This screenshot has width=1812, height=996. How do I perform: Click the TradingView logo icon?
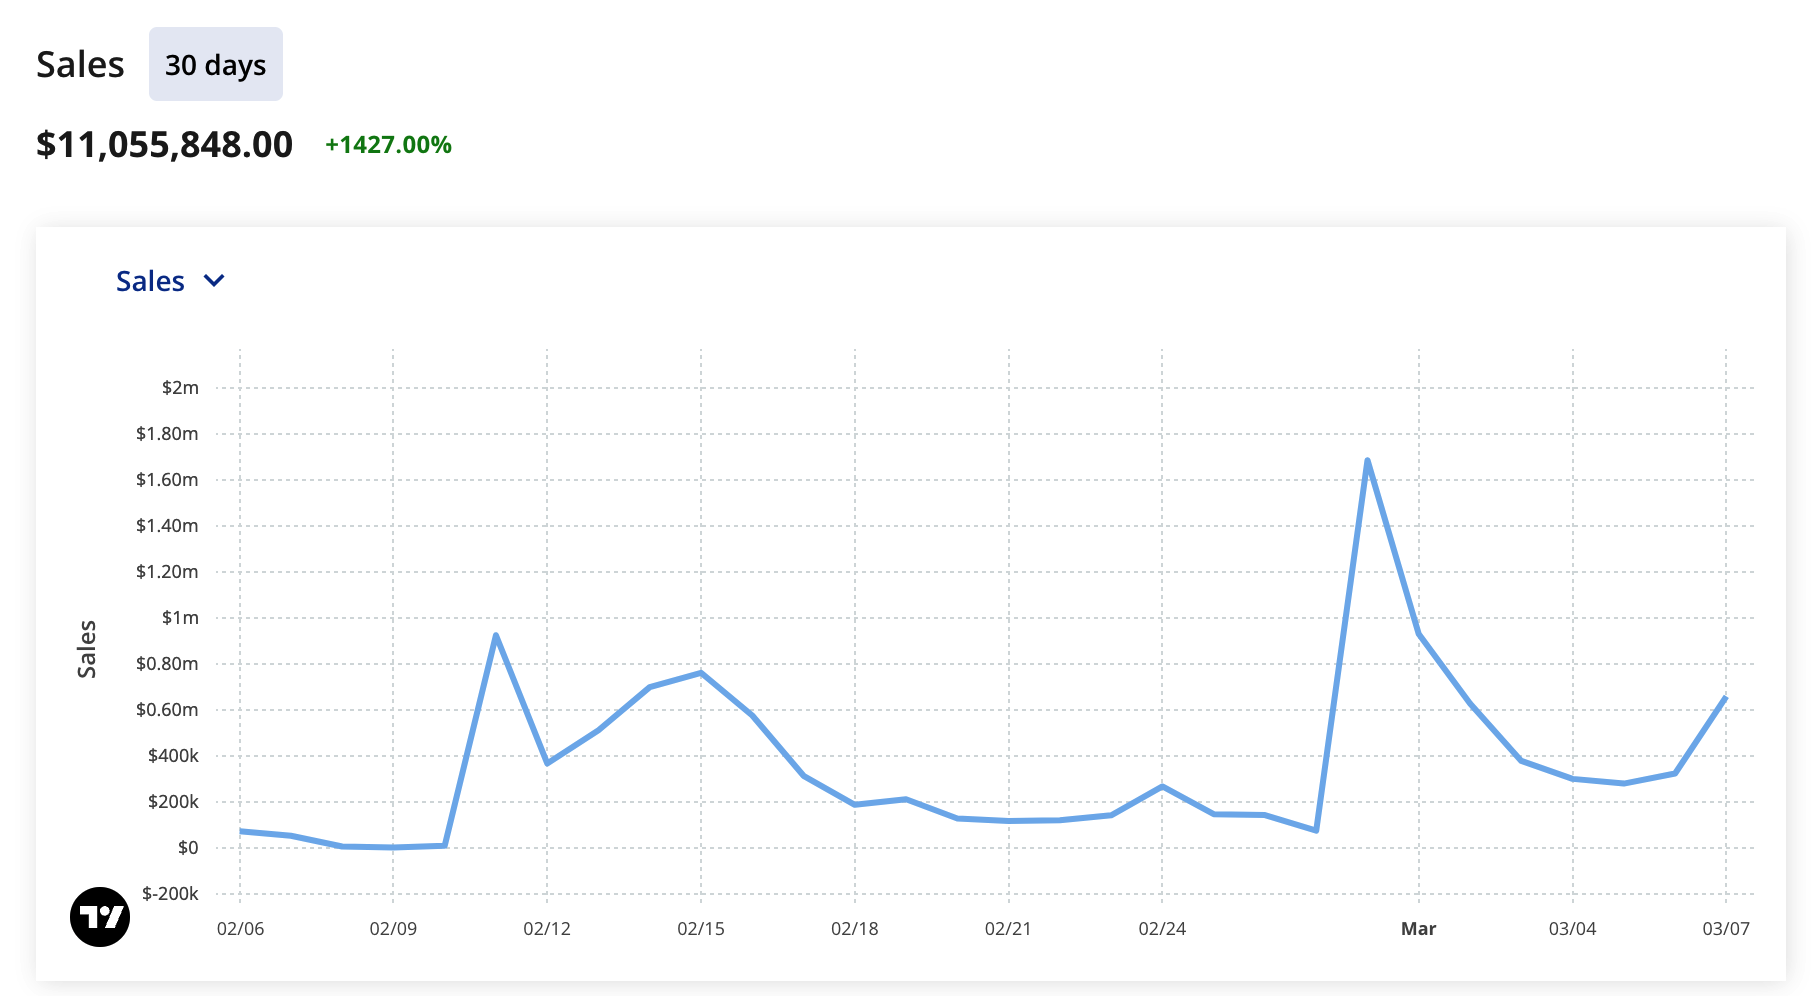[x=100, y=916]
